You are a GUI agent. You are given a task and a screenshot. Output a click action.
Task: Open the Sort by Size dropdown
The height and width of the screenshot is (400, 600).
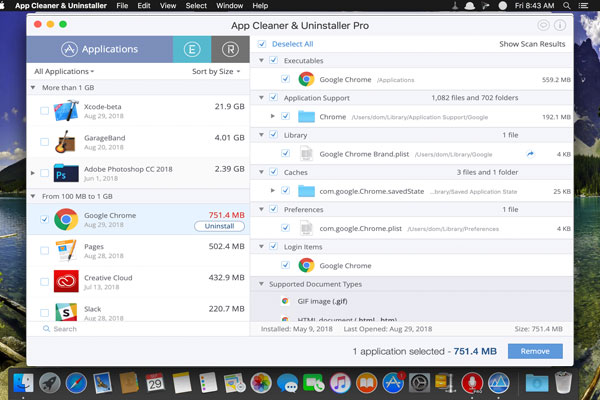click(217, 72)
